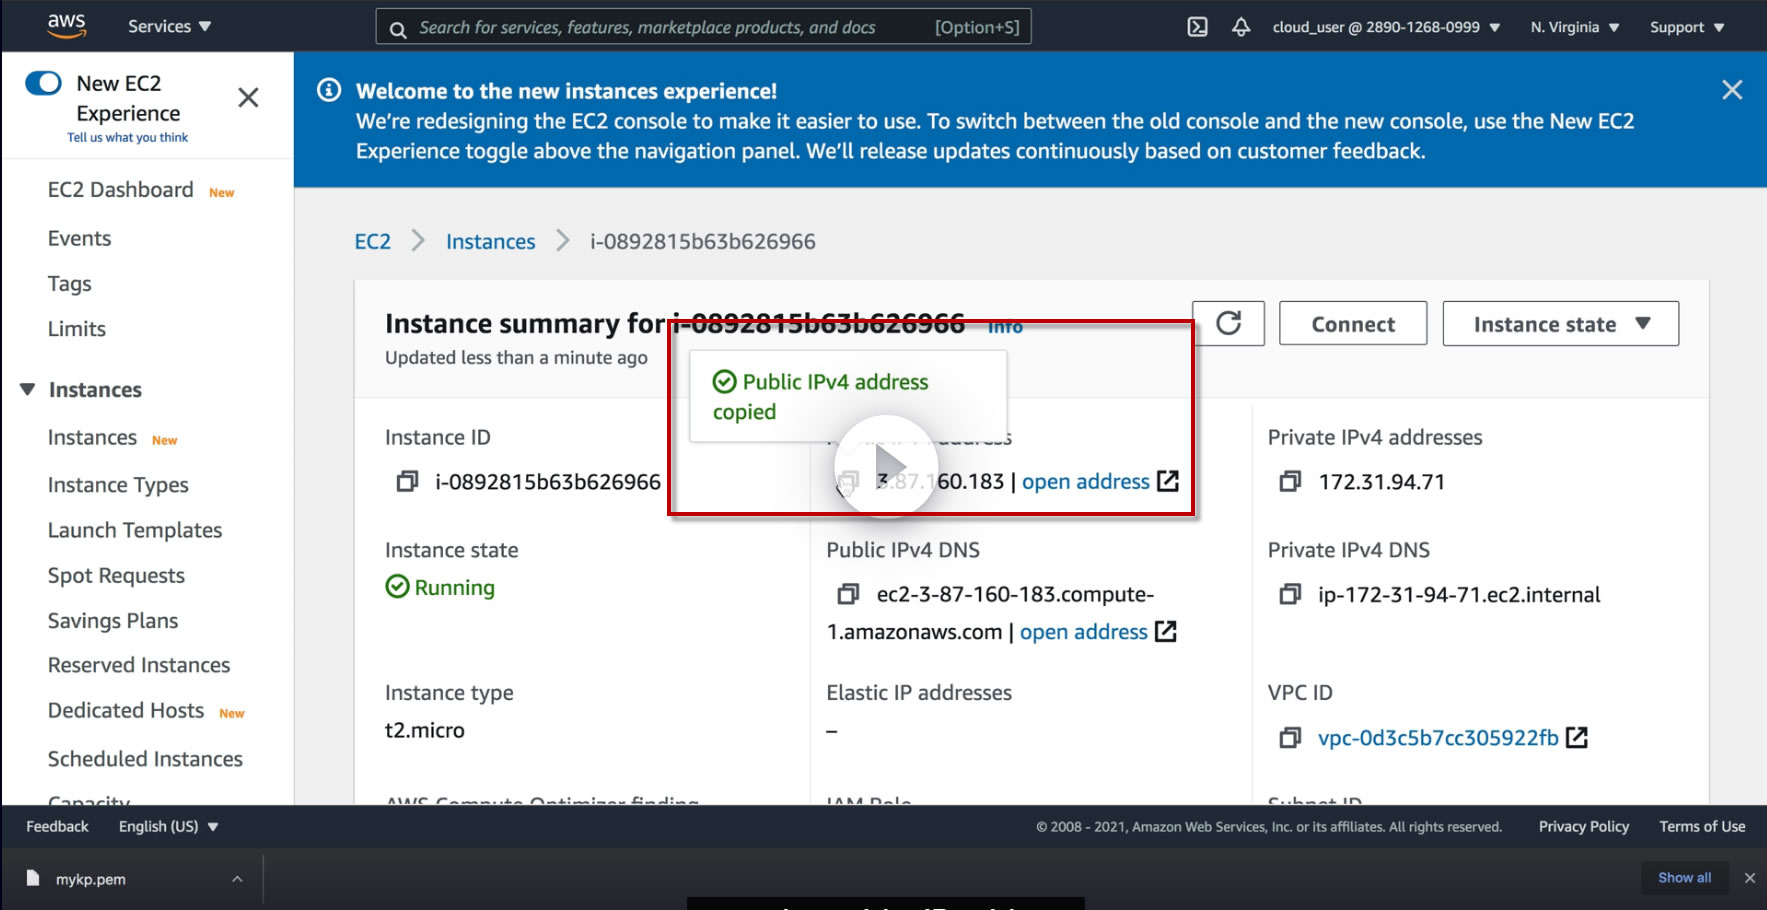
Task: Click the t2.micro instance type value
Action: (x=425, y=731)
